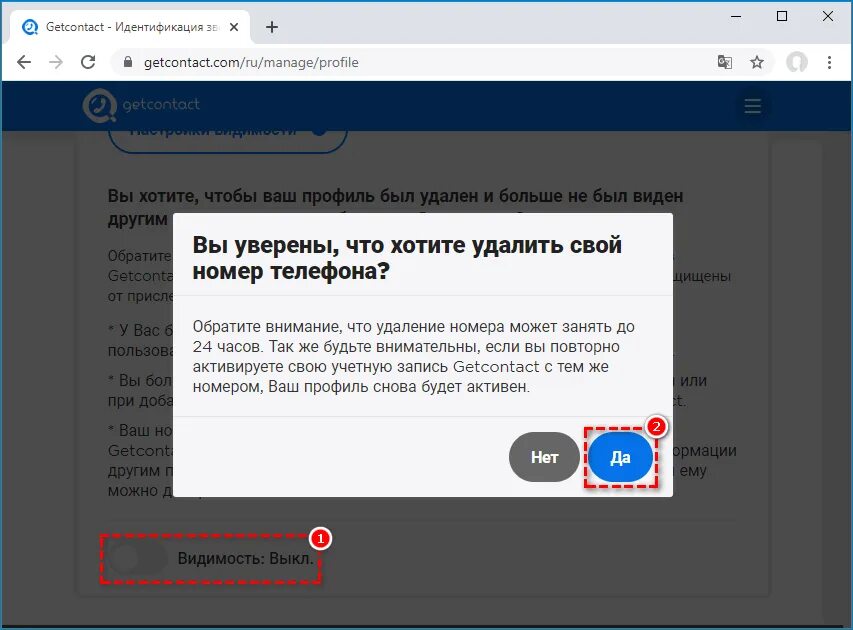853x630 pixels.
Task: Bookmark this page with the star icon
Action: pyautogui.click(x=757, y=63)
